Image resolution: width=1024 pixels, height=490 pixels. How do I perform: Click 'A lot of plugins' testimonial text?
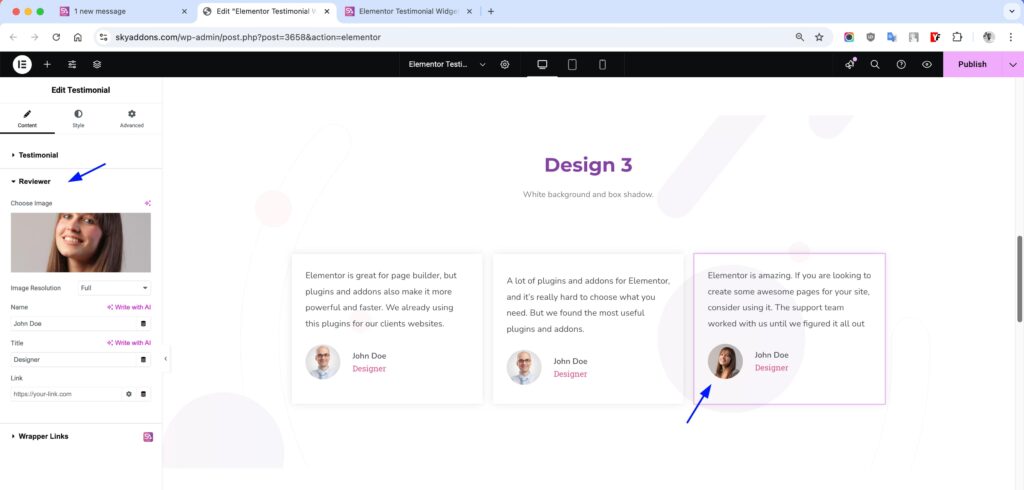click(588, 305)
